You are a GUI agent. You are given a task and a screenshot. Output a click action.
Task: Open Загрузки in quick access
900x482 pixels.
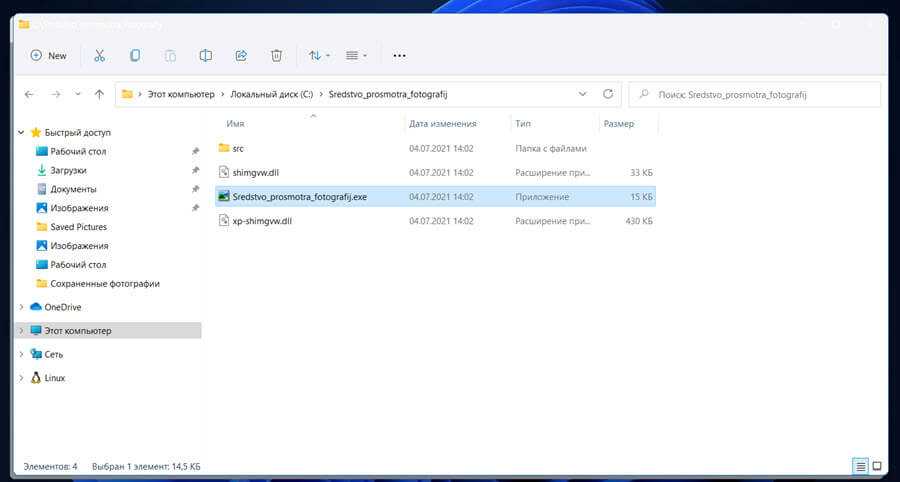click(68, 170)
